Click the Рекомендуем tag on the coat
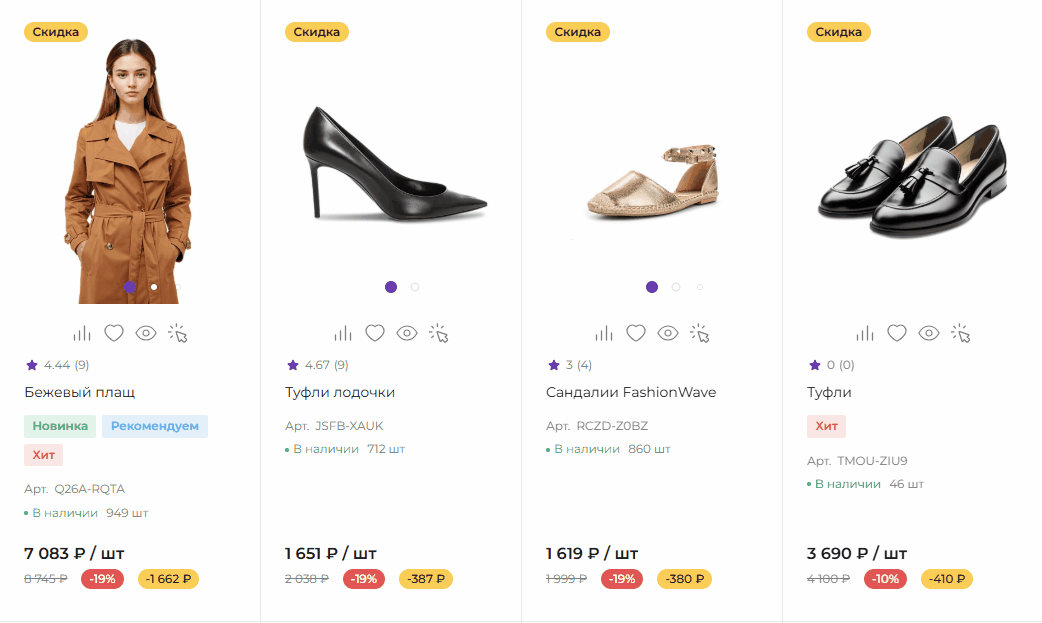1042x623 pixels. click(154, 426)
